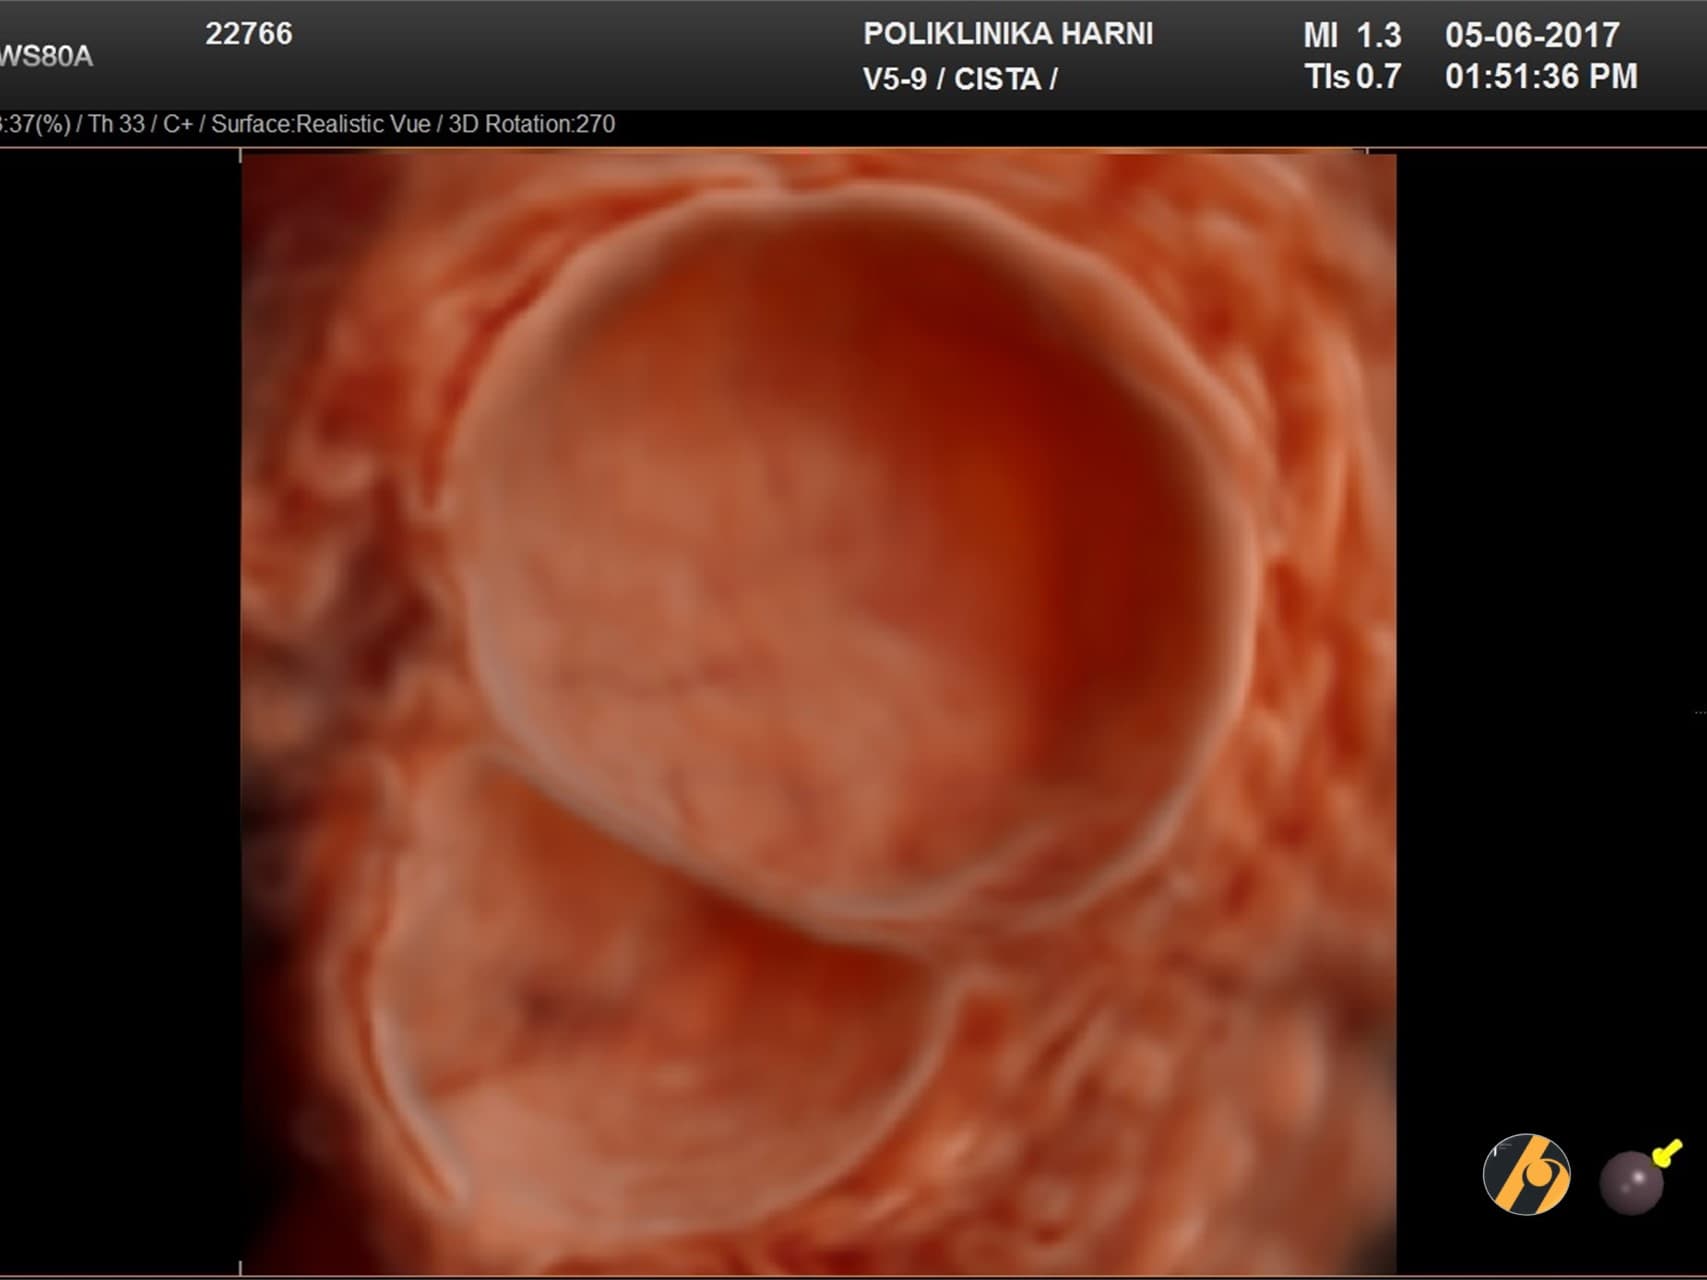
Task: Select the WS80A system label
Action: tap(46, 57)
